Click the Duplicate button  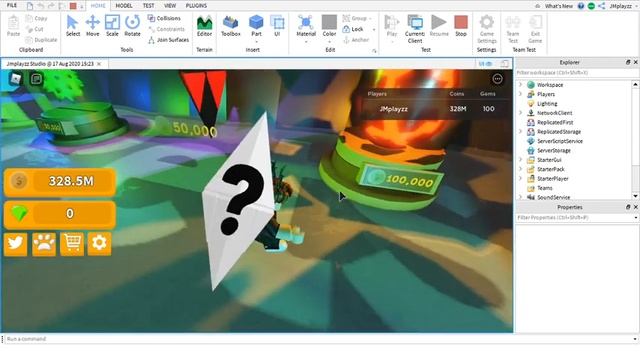pyautogui.click(x=41, y=40)
